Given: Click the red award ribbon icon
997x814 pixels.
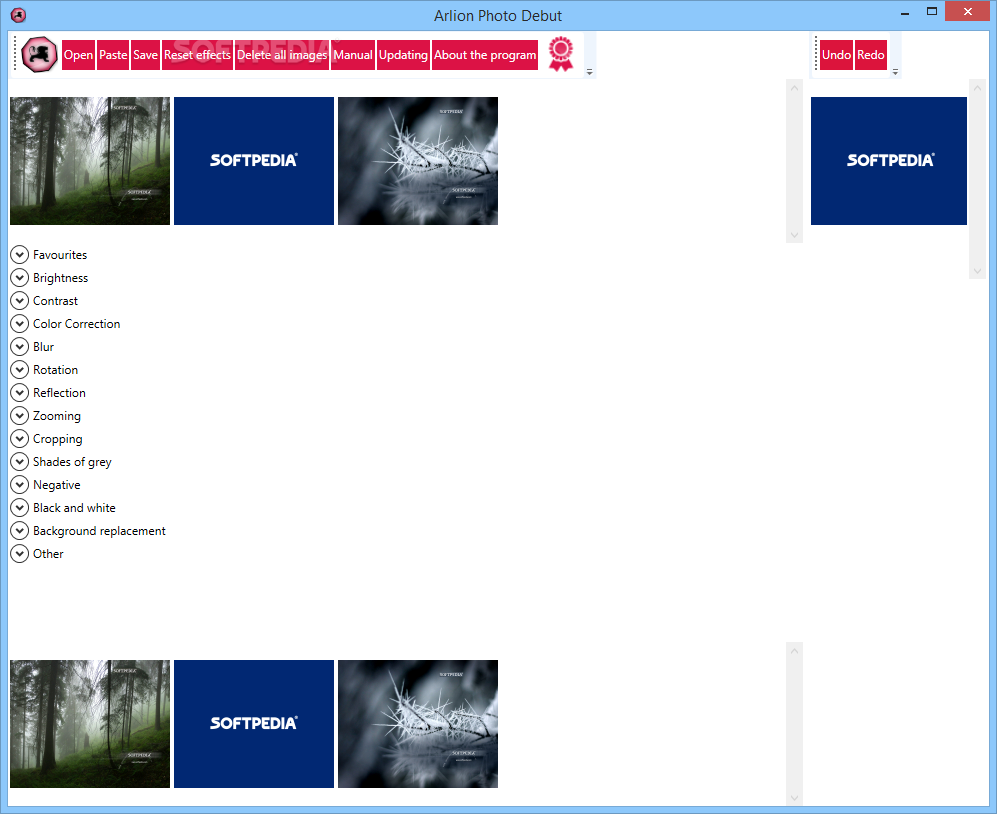Looking at the screenshot, I should coord(561,54).
